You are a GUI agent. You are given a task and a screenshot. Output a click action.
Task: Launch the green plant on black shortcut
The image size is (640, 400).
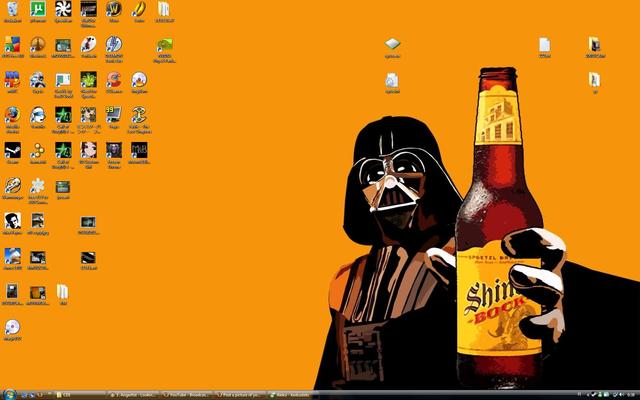(x=89, y=80)
